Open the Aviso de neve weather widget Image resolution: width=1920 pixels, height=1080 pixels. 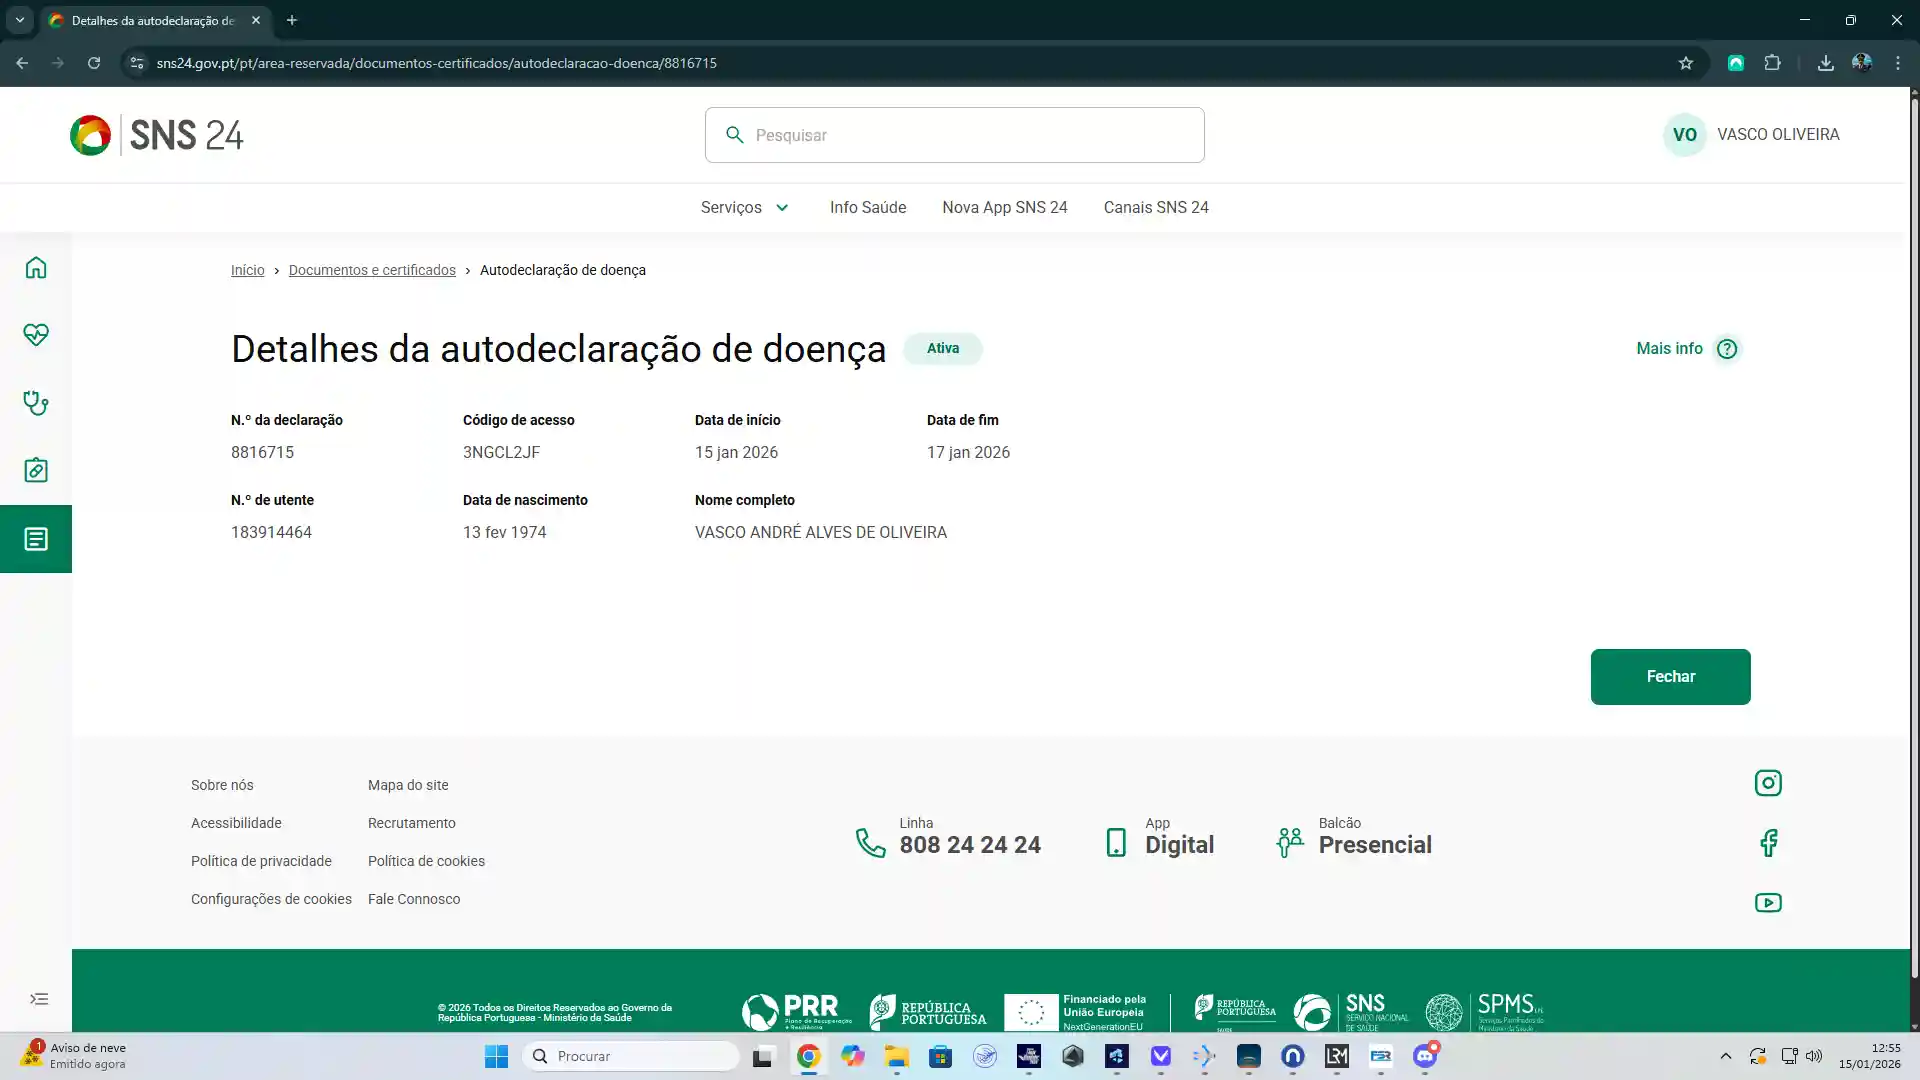(75, 1056)
